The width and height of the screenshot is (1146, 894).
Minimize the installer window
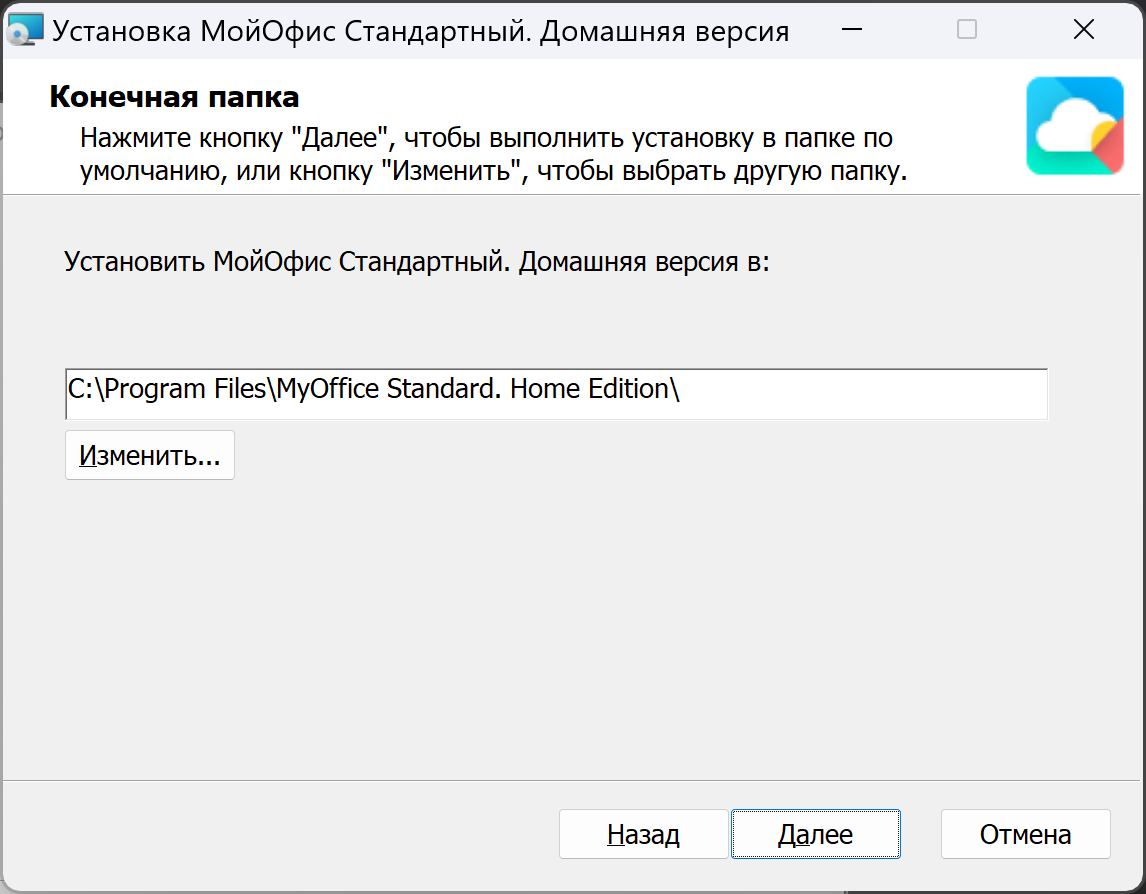click(x=851, y=30)
